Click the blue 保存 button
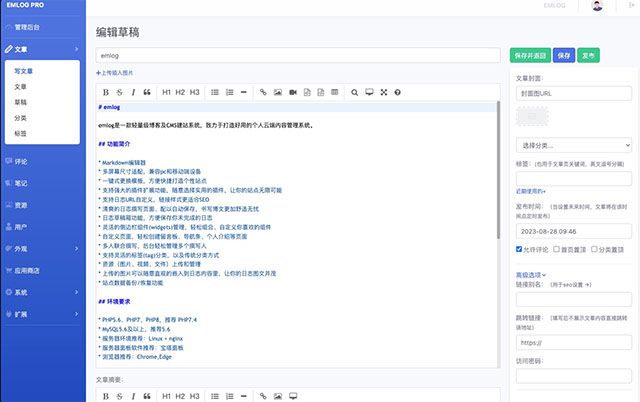Screen dimensions: 640x402 564,56
